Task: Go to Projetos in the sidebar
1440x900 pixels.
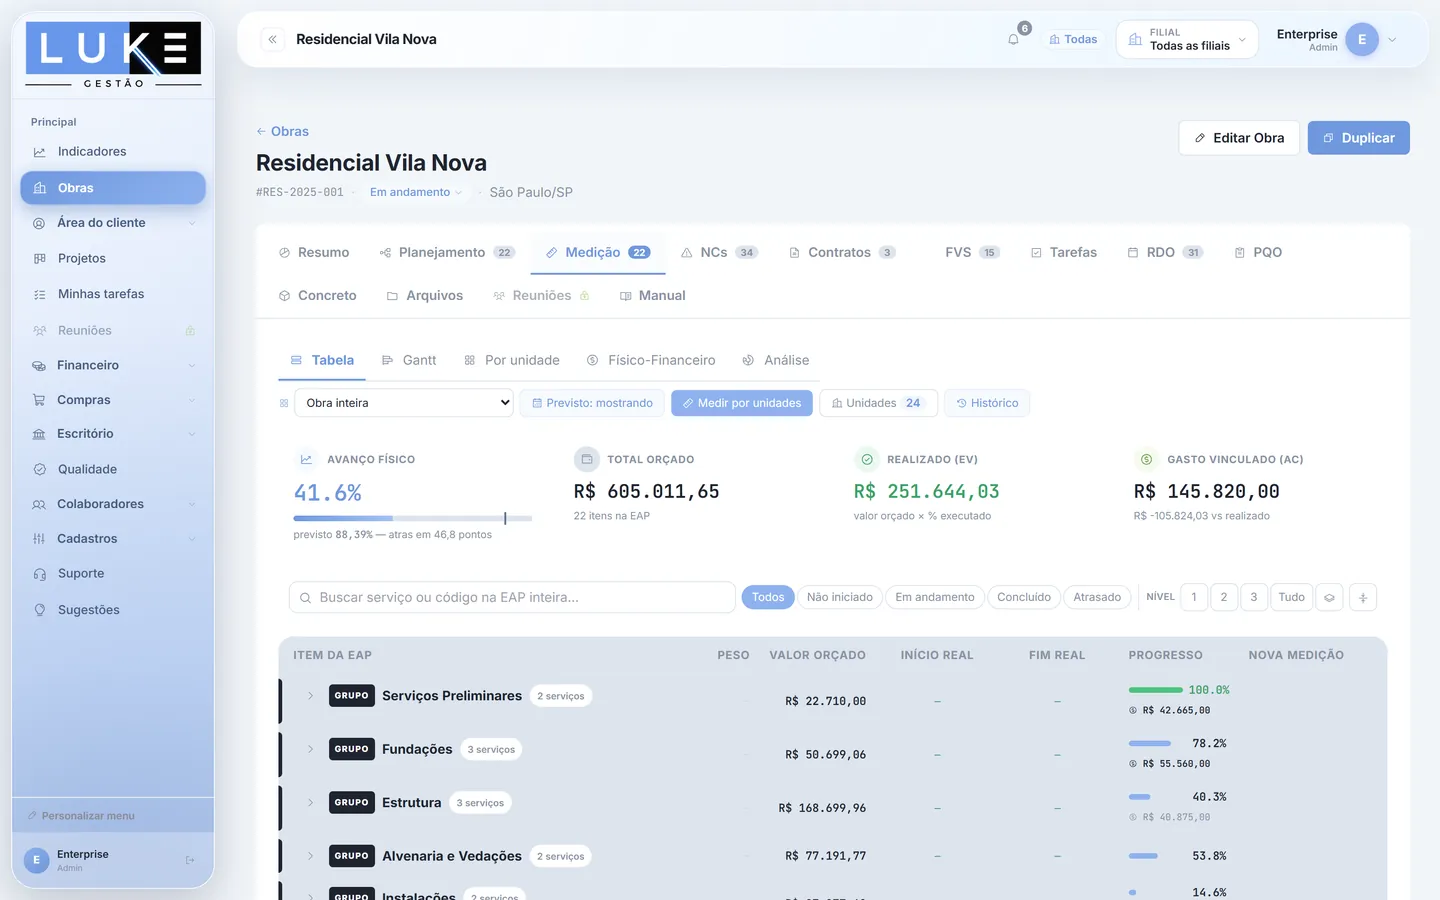Action: [x=113, y=258]
